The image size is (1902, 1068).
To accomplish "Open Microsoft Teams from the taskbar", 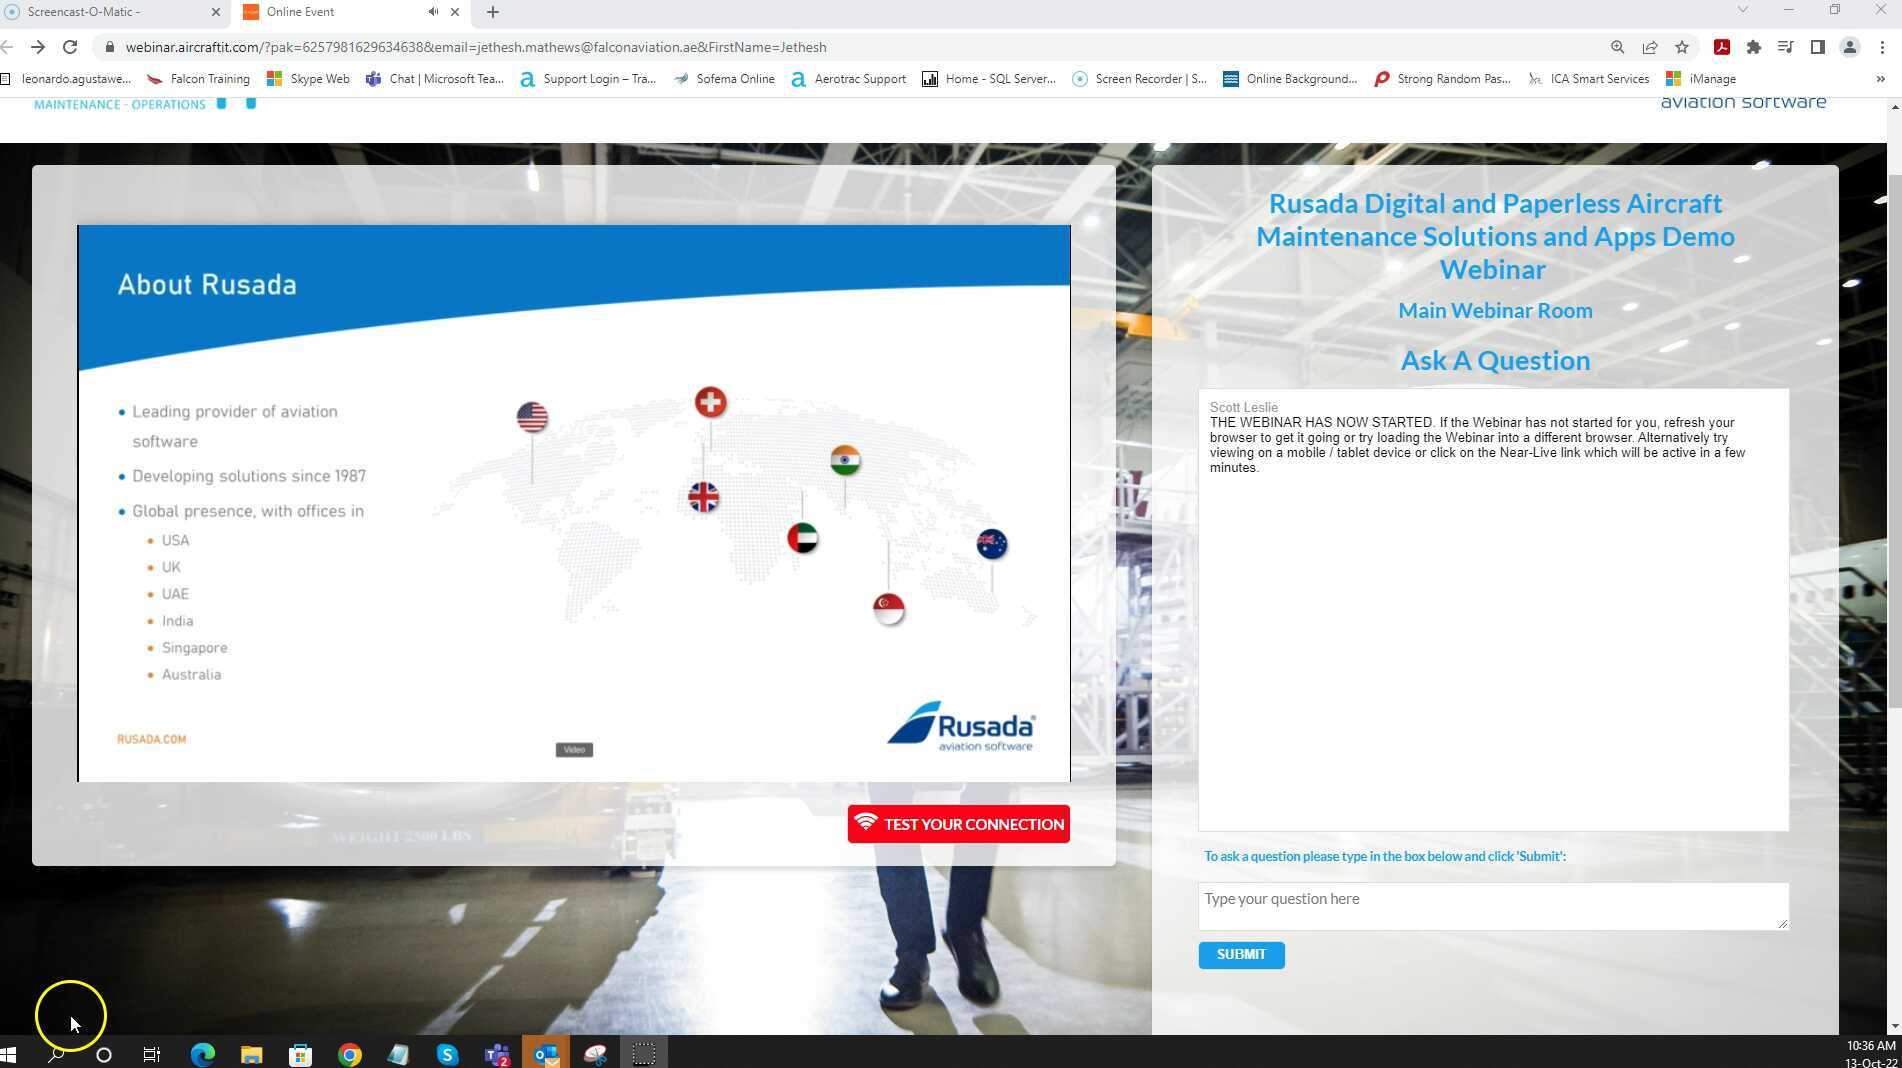I will (x=496, y=1054).
